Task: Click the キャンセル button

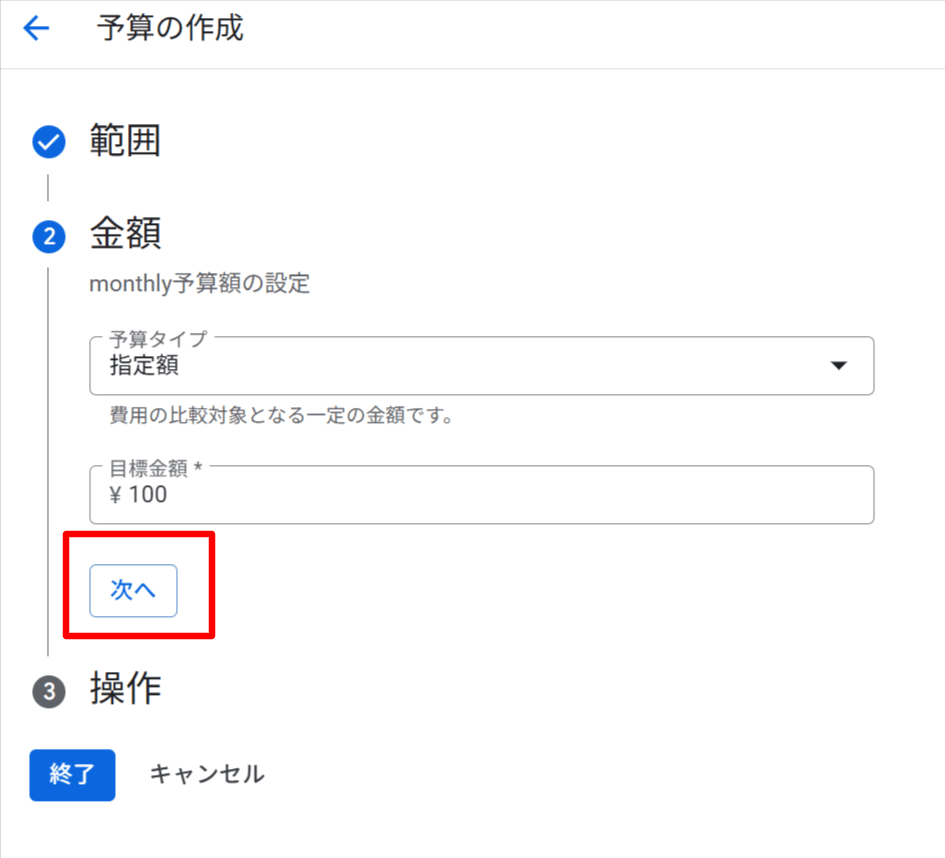Action: pyautogui.click(x=207, y=774)
